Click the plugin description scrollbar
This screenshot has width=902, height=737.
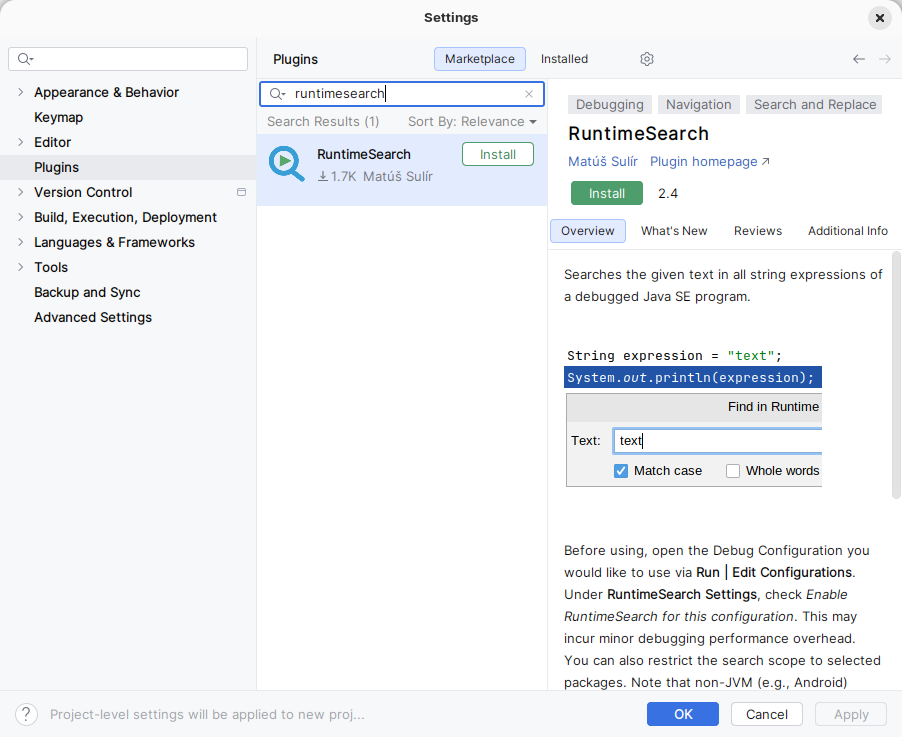[896, 375]
